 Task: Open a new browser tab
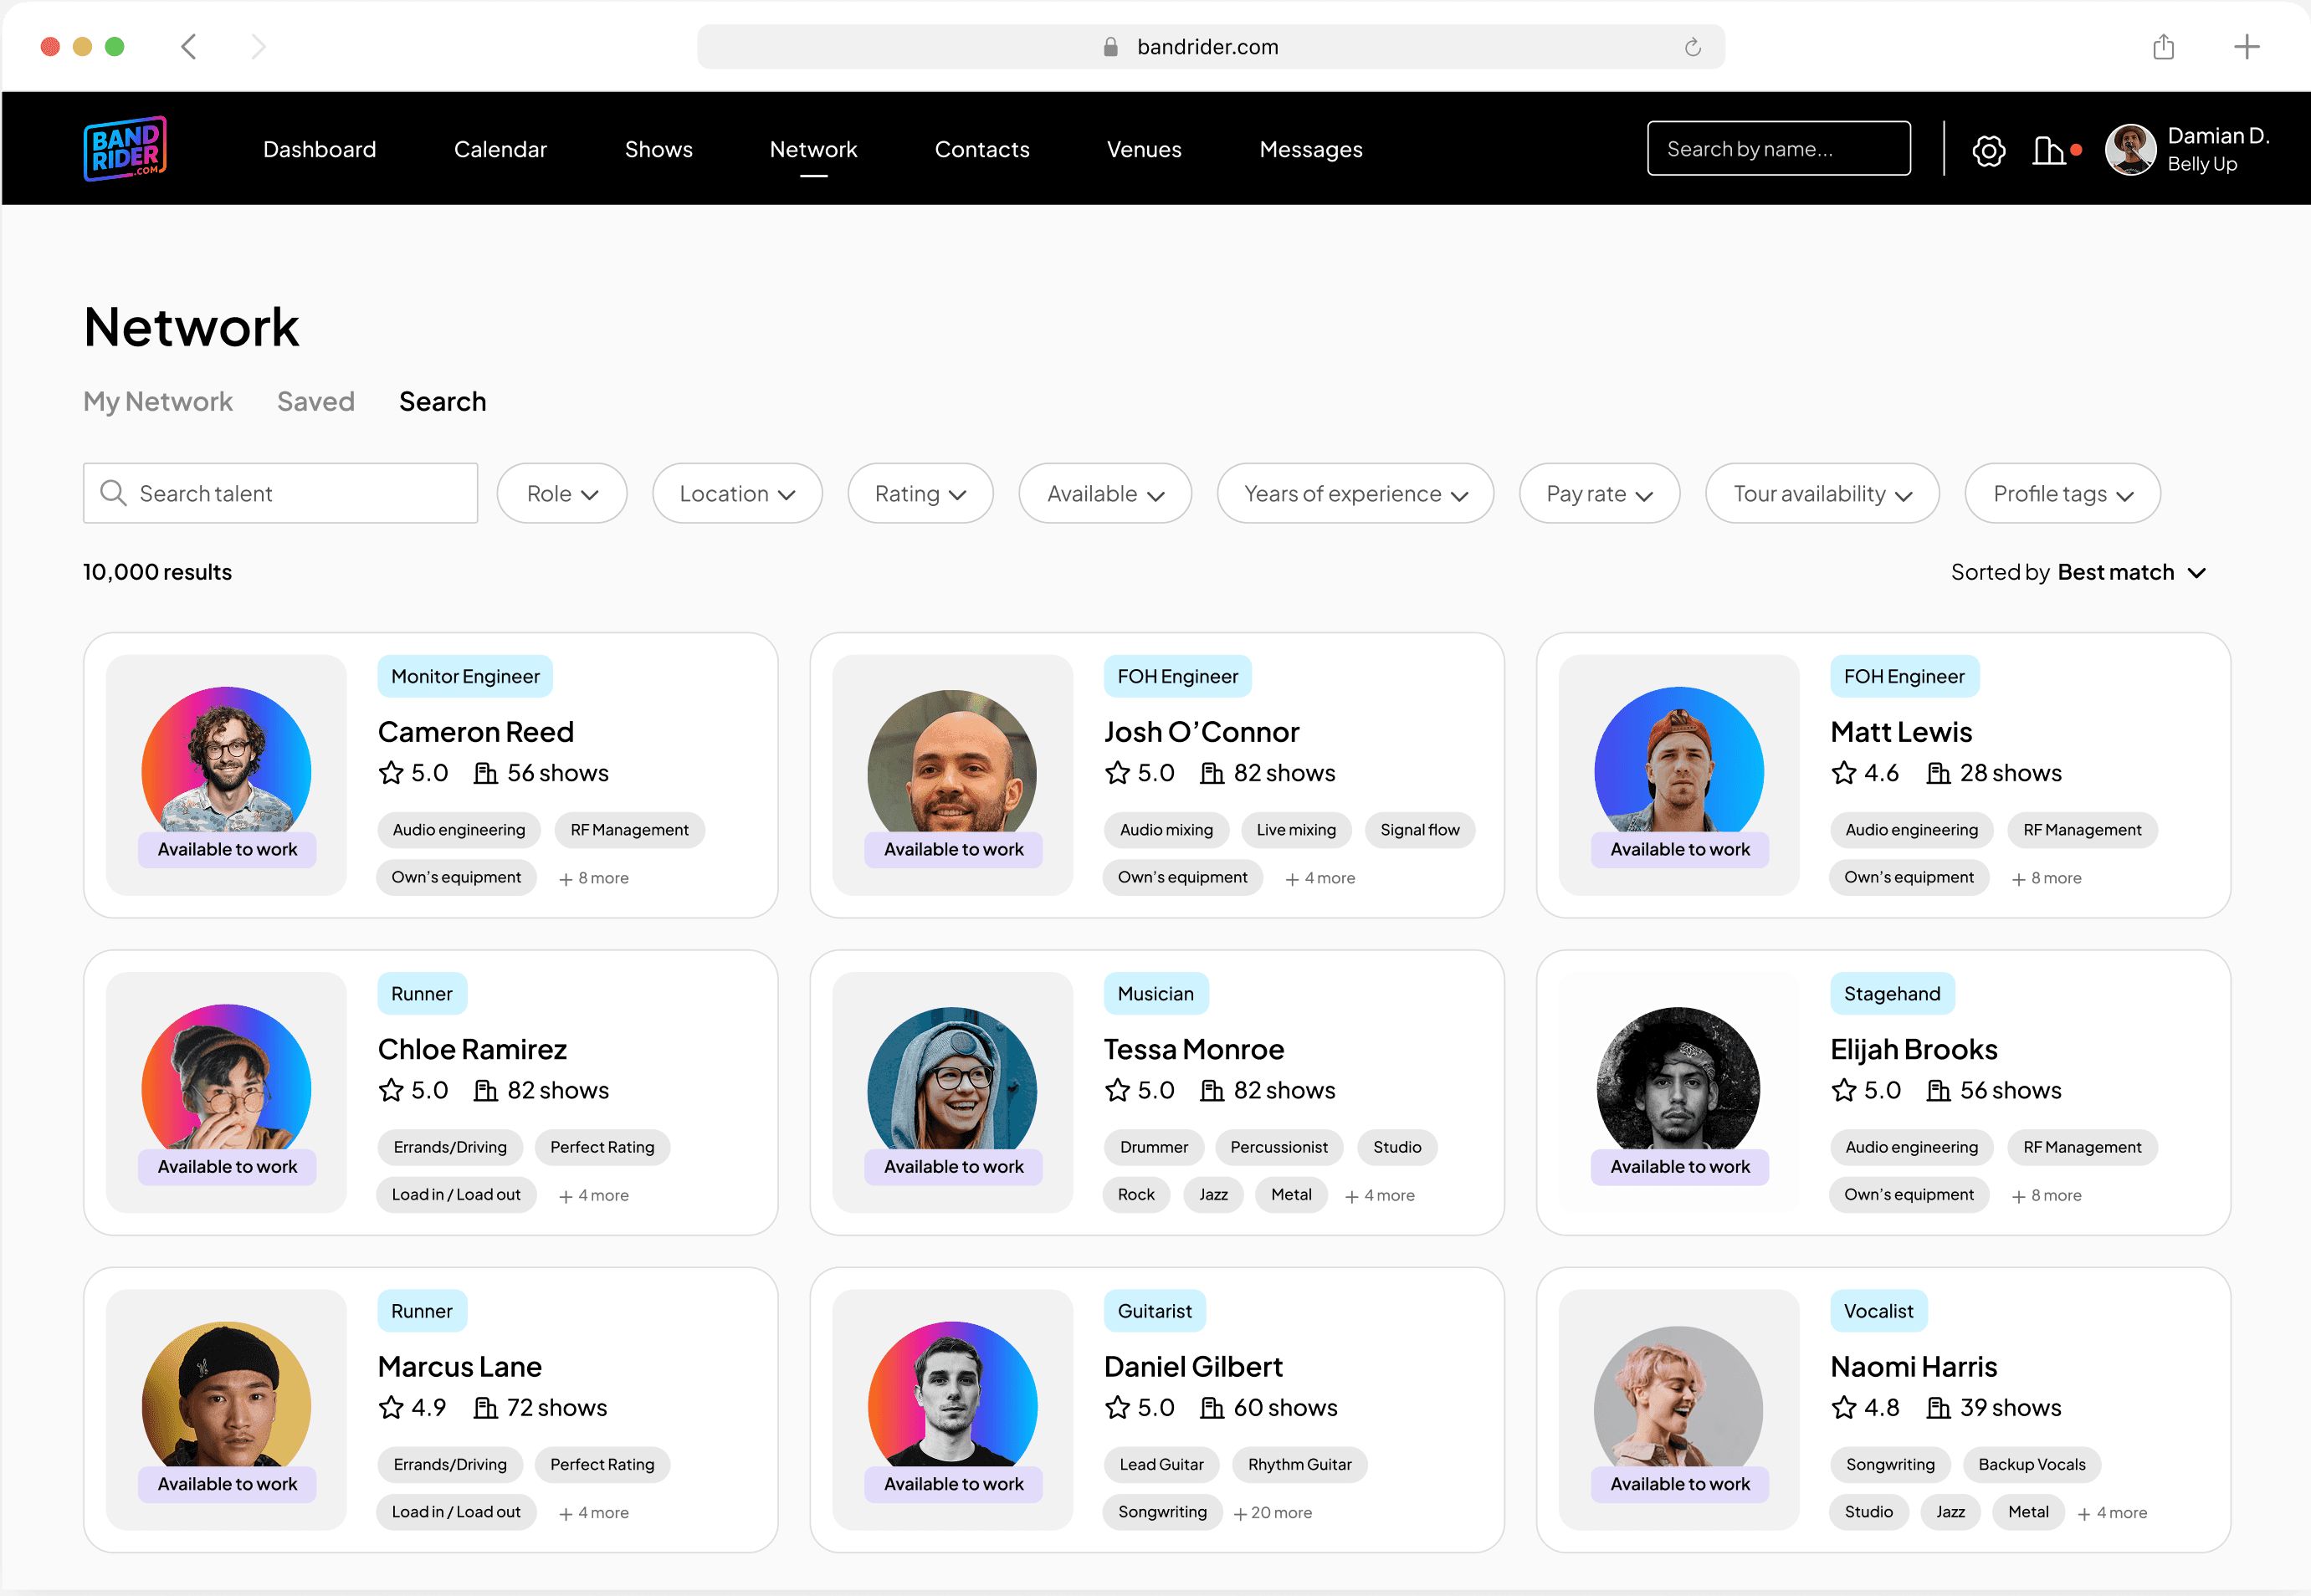[2246, 47]
